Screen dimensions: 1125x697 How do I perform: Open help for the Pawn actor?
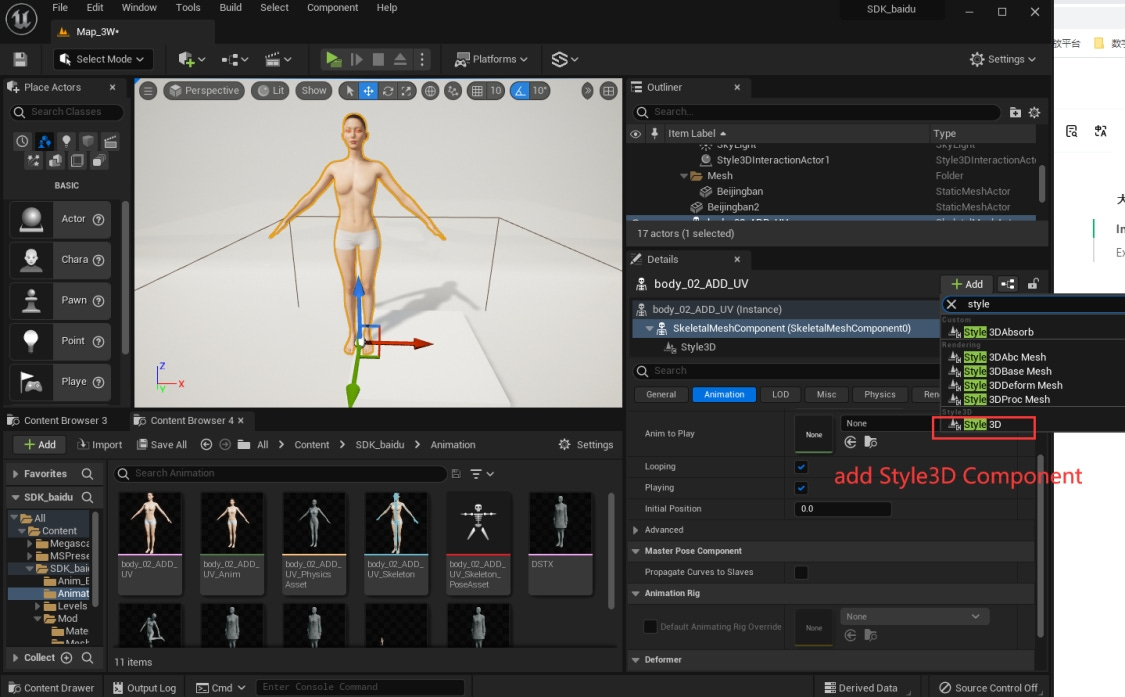point(98,301)
